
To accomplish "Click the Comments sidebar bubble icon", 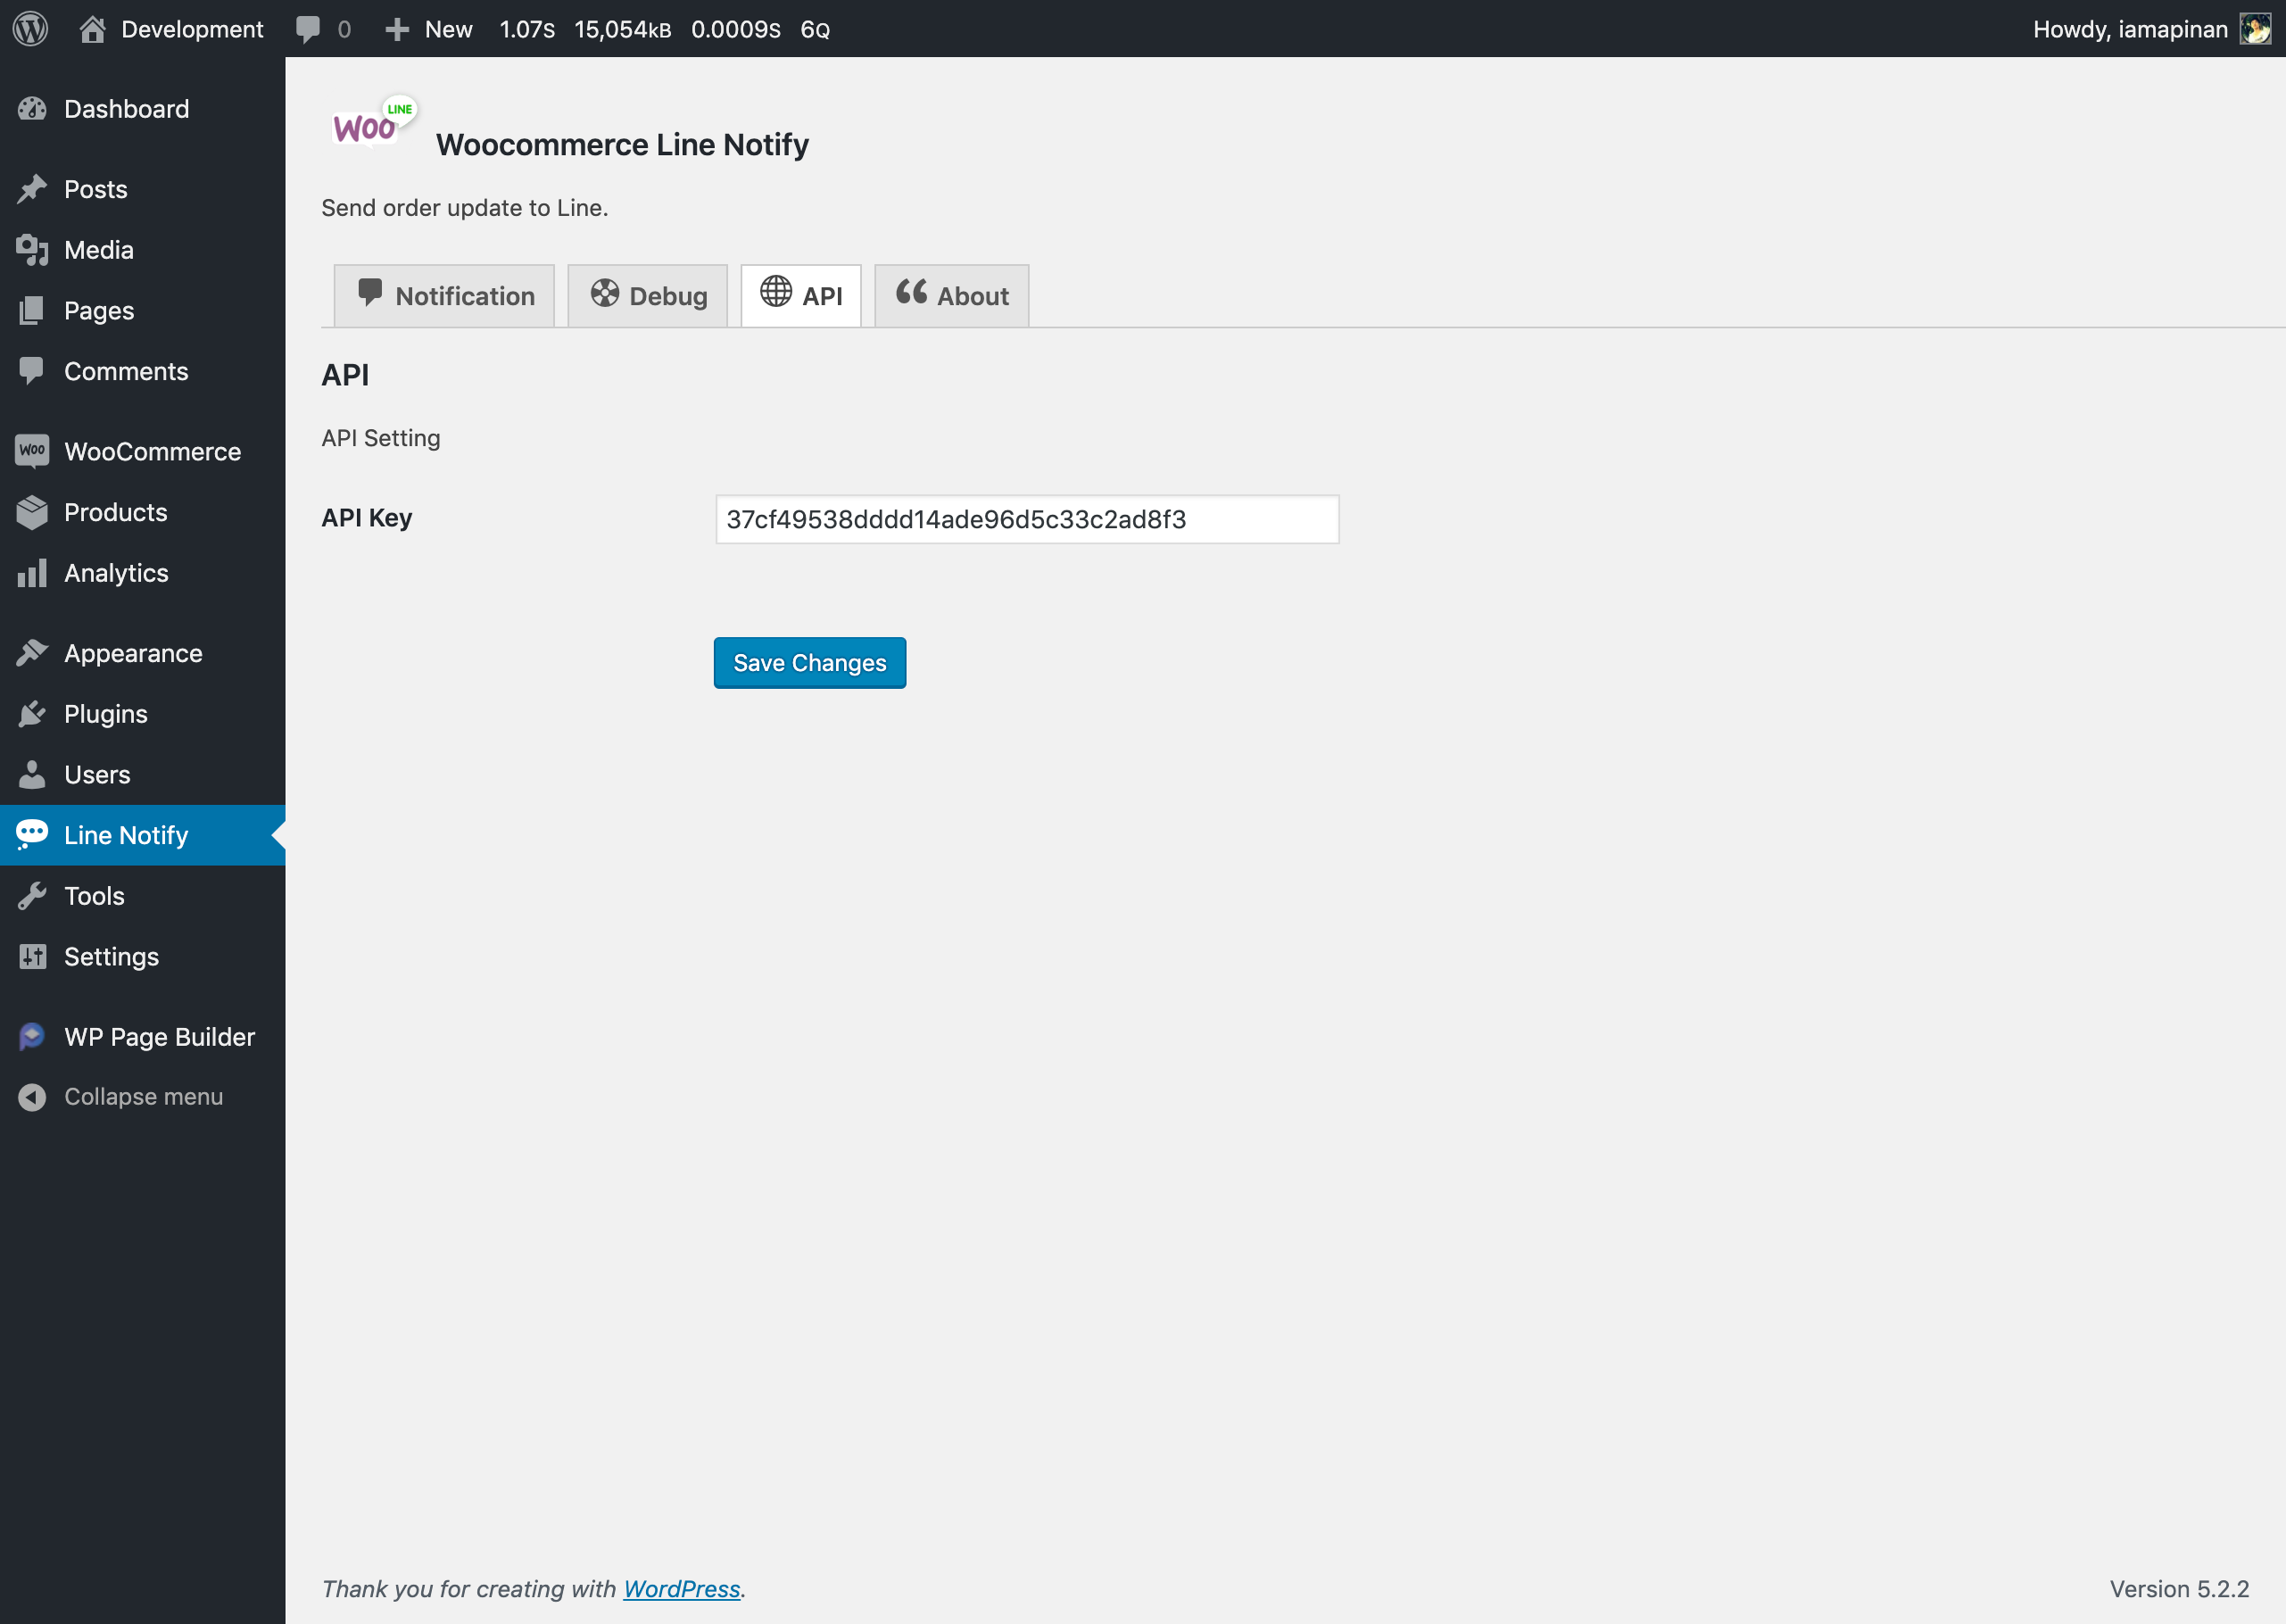I will point(32,371).
